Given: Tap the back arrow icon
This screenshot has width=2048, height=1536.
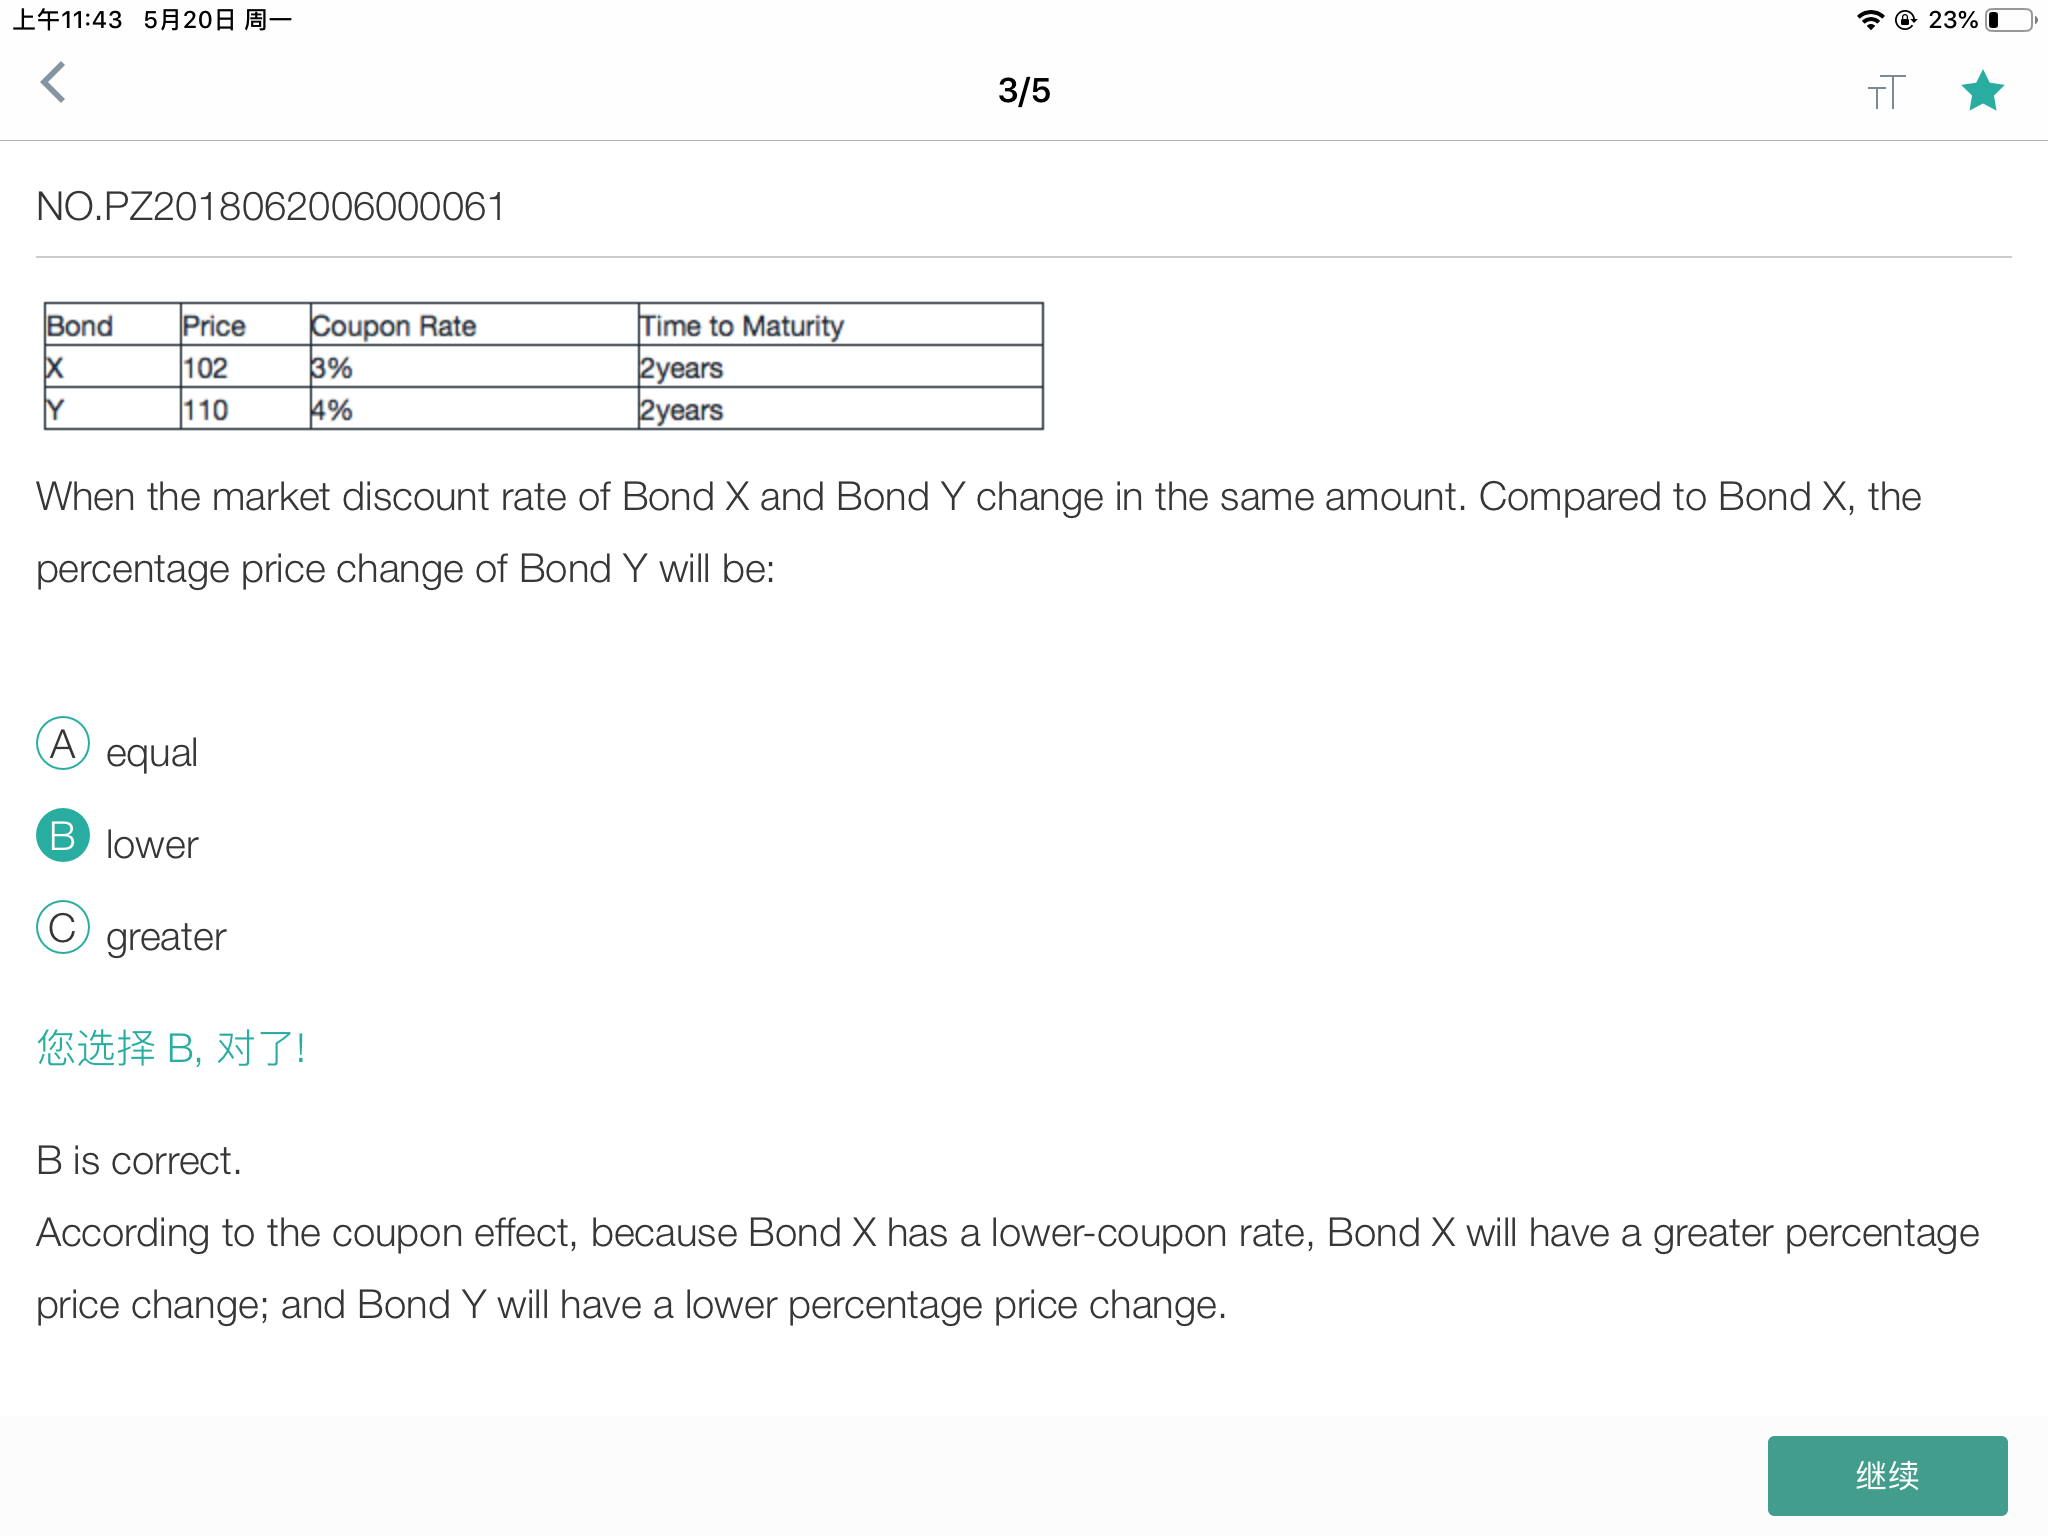Looking at the screenshot, I should 53,83.
